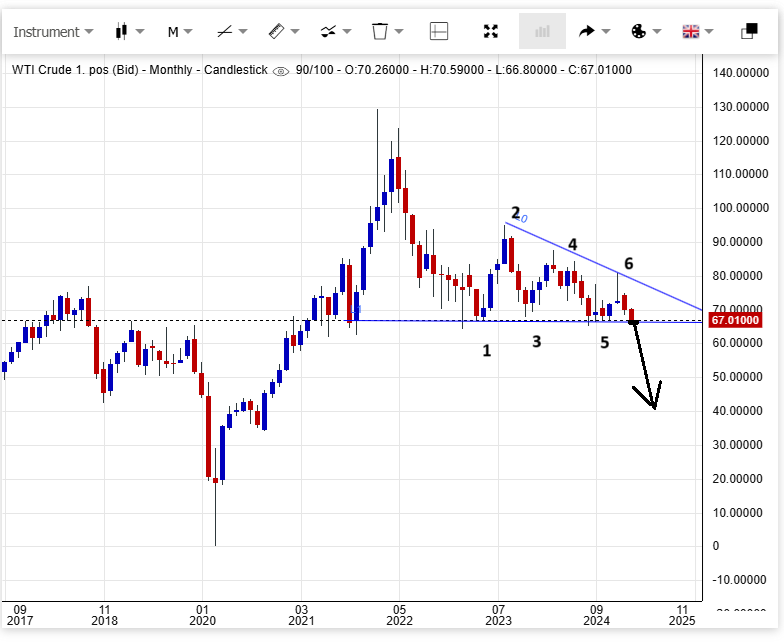Toggle the greyed-out volume bars button
The image size is (784, 642).
pos(542,31)
